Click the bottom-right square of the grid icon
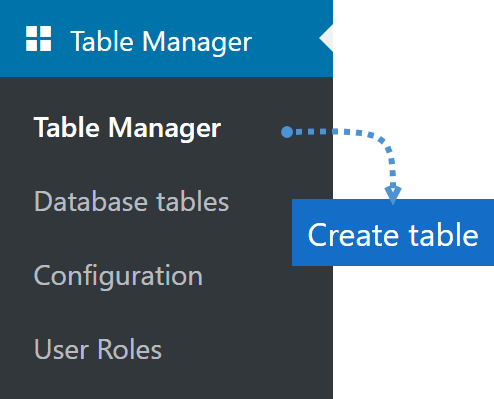 pyautogui.click(x=46, y=46)
